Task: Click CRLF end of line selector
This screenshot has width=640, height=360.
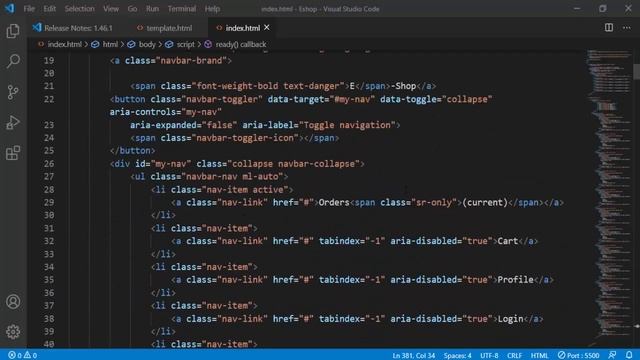Action: click(x=514, y=355)
